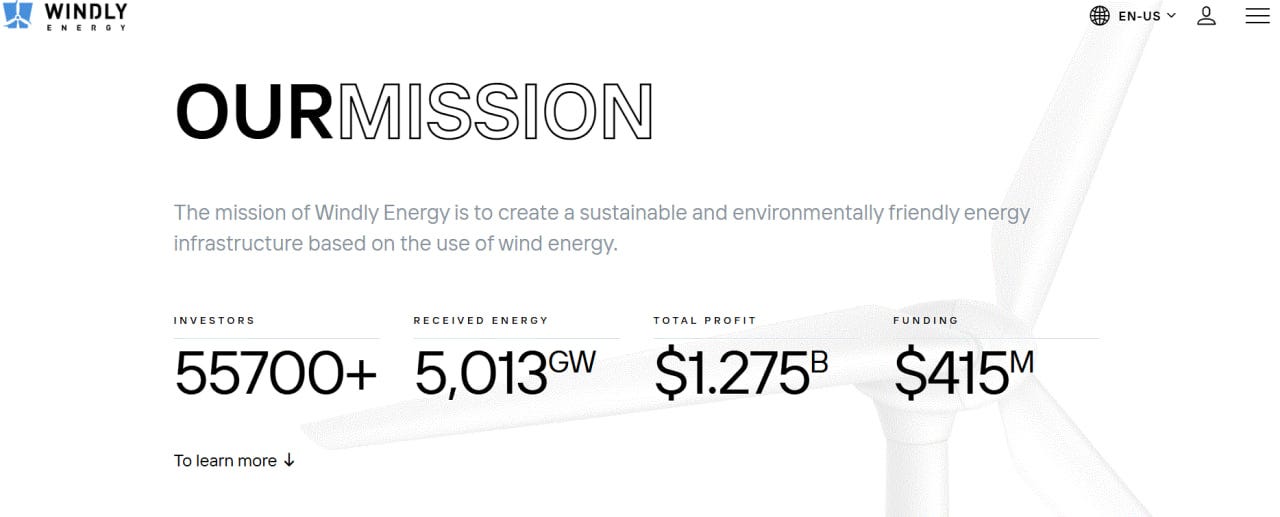This screenshot has width=1280, height=517.
Task: Click the FUNDING label
Action: pyautogui.click(x=926, y=321)
